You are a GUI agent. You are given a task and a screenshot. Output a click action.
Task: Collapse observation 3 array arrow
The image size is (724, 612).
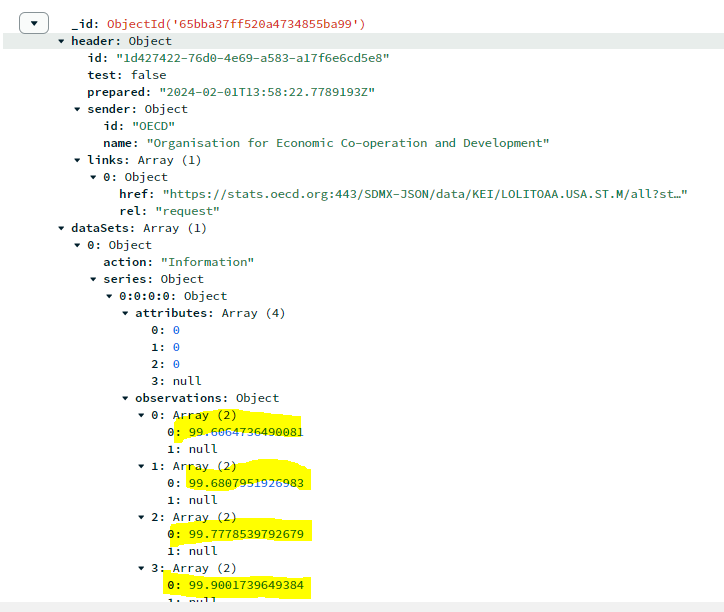click(142, 568)
